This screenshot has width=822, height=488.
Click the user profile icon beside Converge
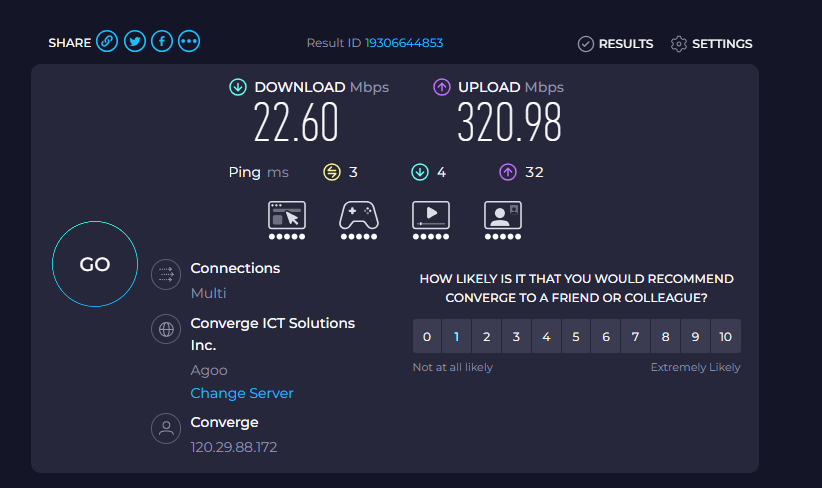pyautogui.click(x=166, y=428)
